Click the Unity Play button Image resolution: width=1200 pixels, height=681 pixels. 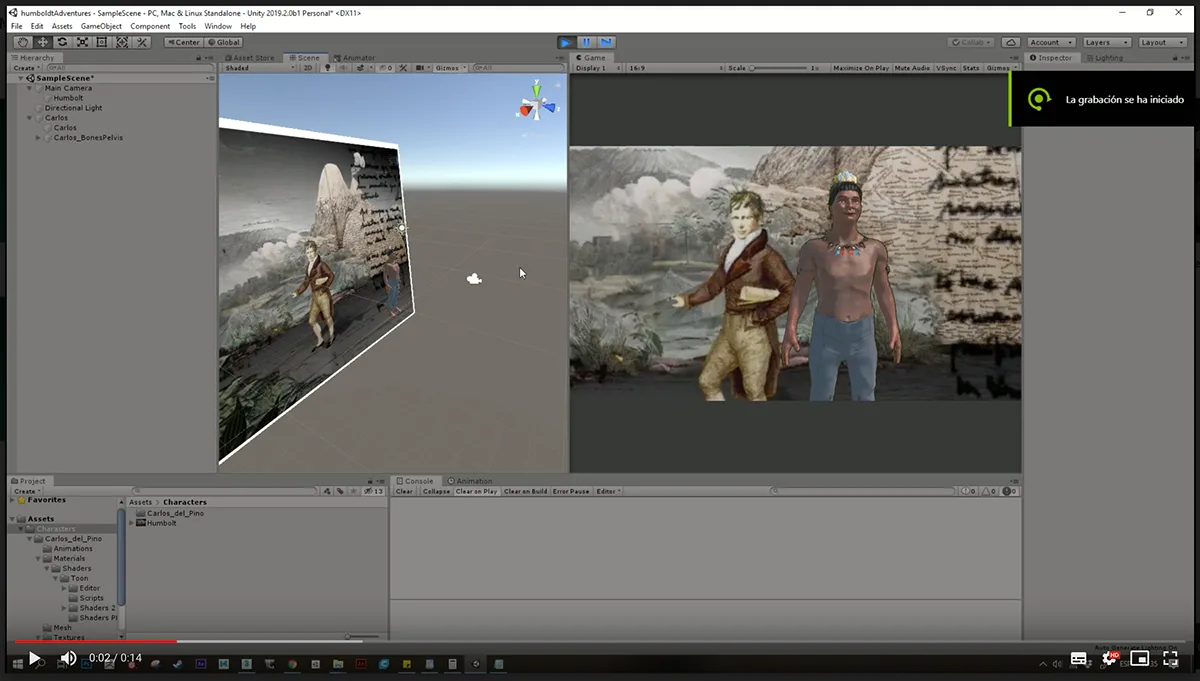566,42
